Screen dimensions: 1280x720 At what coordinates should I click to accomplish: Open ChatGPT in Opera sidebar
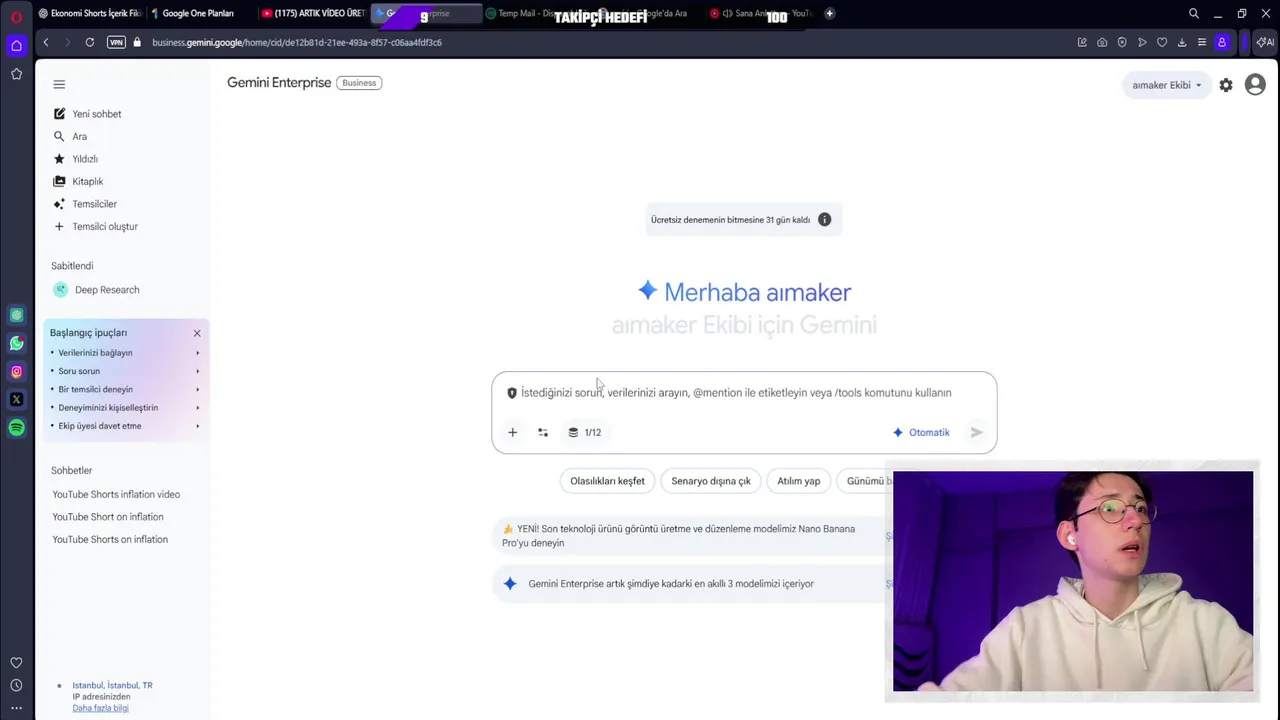(16, 315)
